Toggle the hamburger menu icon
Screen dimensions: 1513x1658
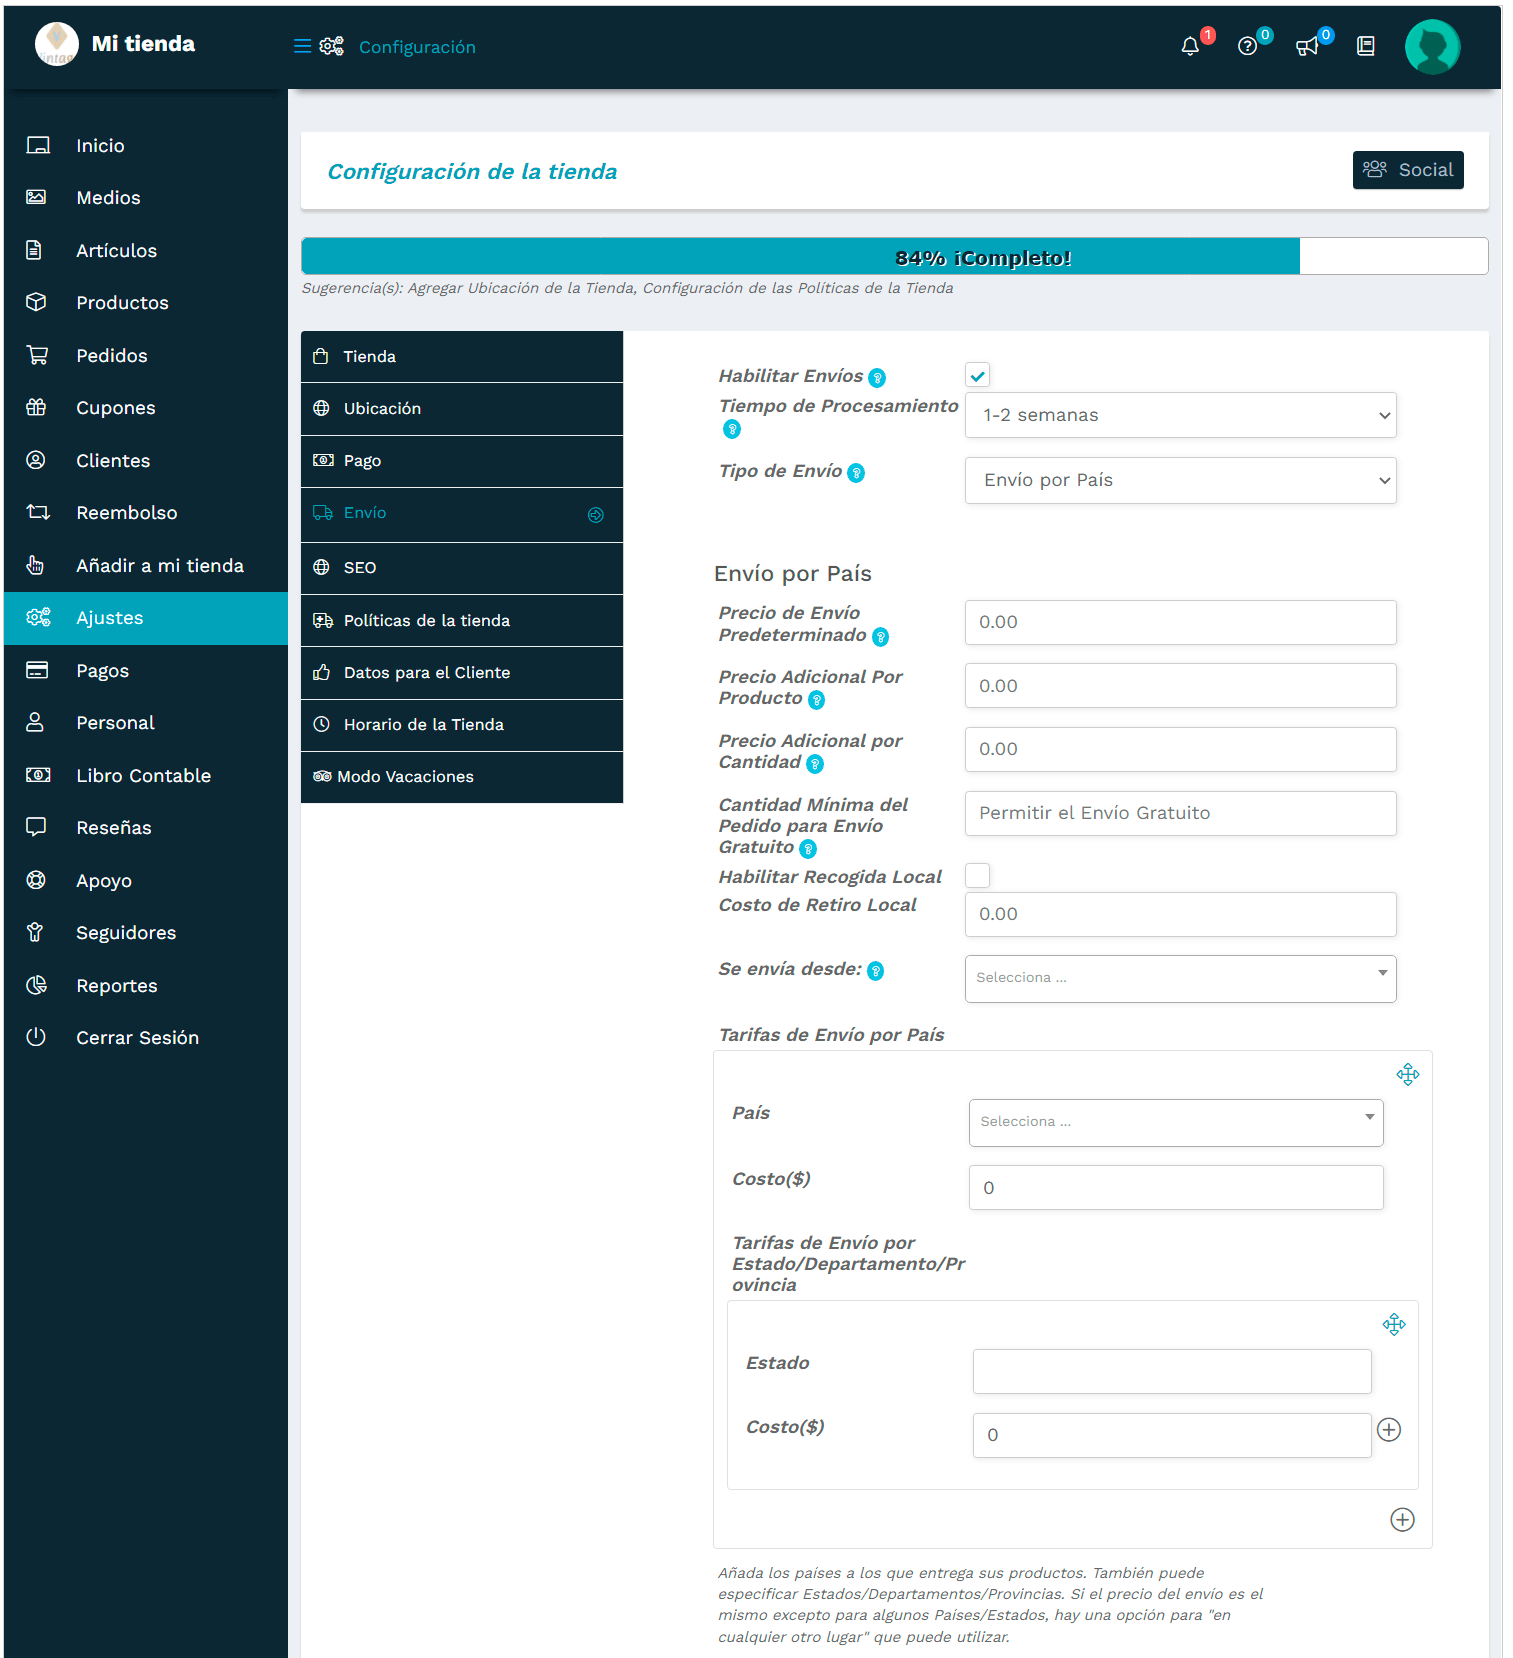(x=302, y=46)
